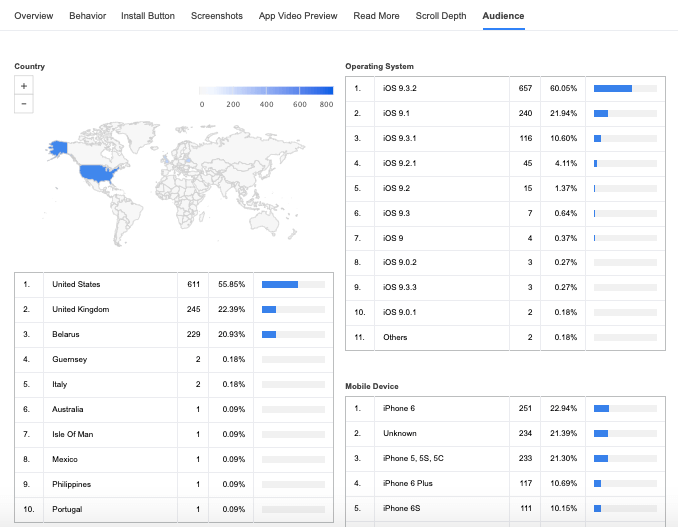Click the United States percentage bar
Viewport: 678px width, 527px height.
point(293,284)
